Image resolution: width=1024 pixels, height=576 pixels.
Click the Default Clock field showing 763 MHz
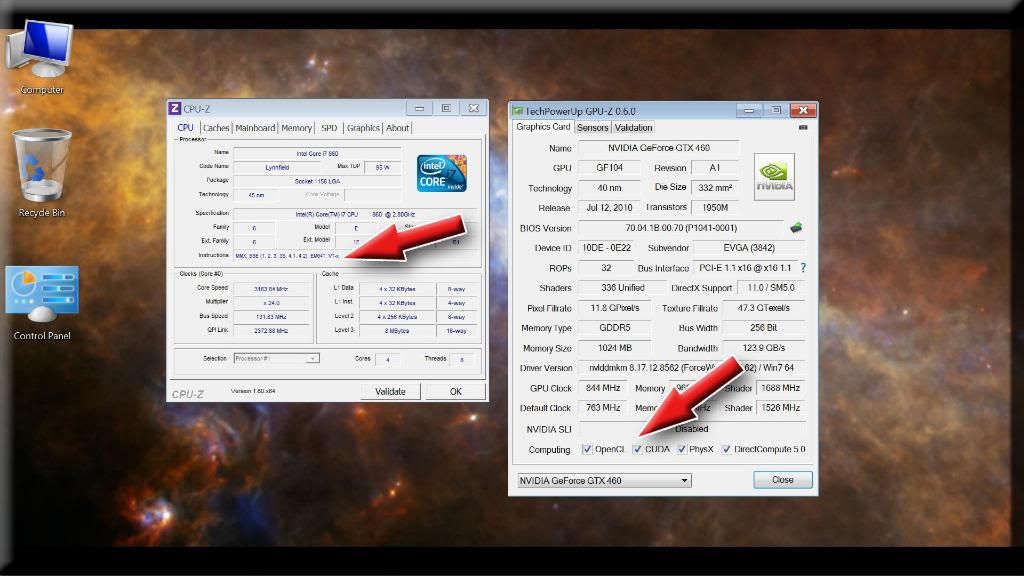click(x=603, y=408)
